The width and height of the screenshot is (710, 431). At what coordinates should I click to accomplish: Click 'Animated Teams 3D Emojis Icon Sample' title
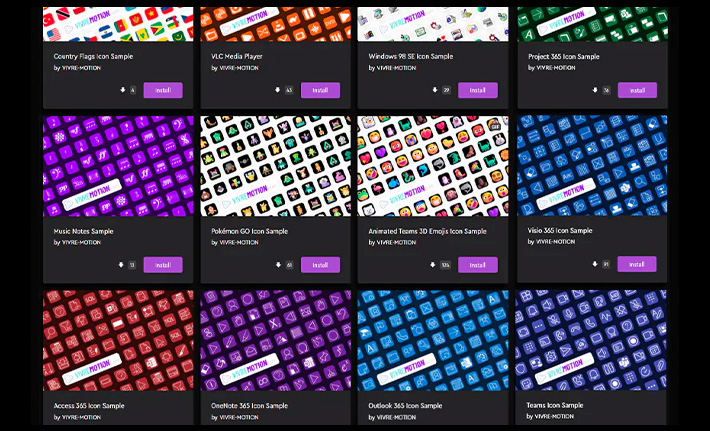click(x=427, y=231)
